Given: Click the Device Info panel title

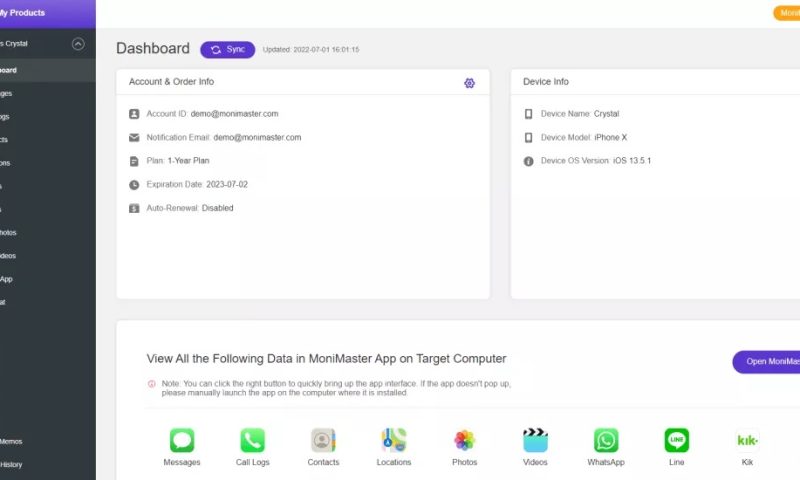Looking at the screenshot, I should [545, 82].
